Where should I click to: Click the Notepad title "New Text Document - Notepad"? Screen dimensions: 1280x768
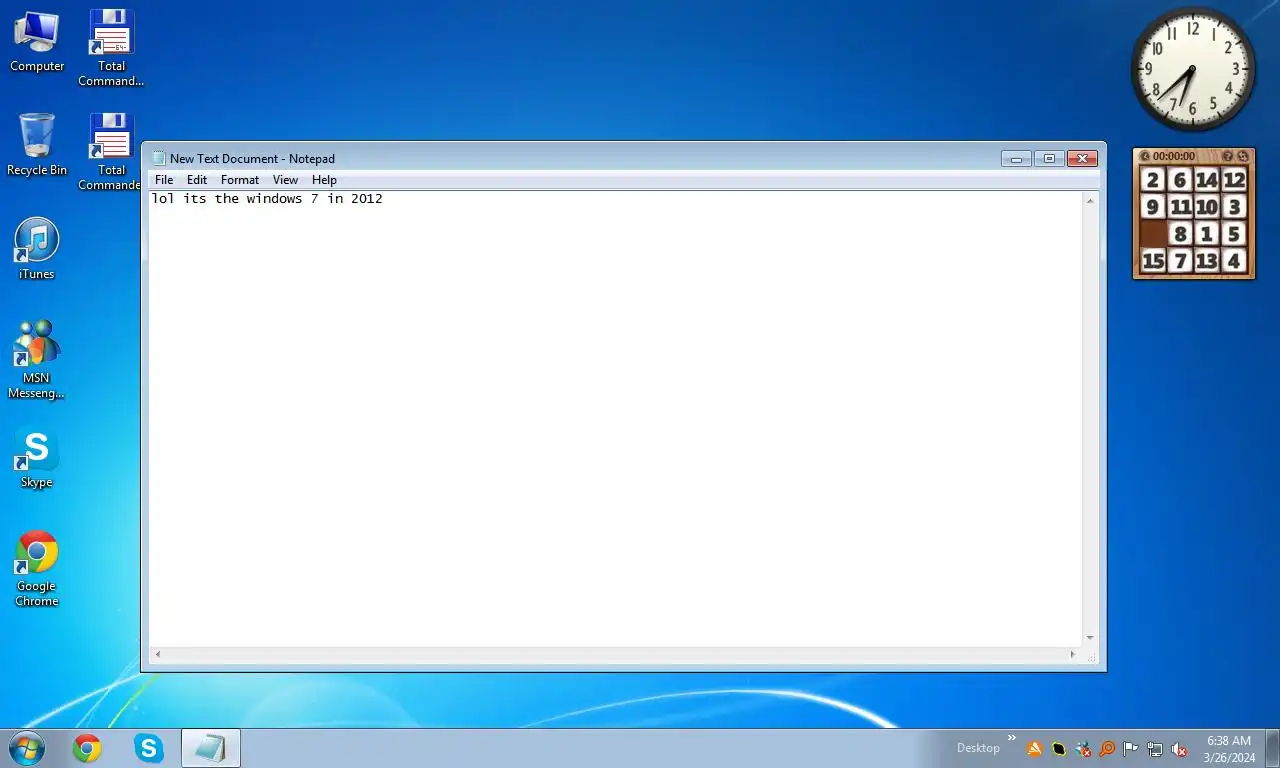(x=252, y=159)
